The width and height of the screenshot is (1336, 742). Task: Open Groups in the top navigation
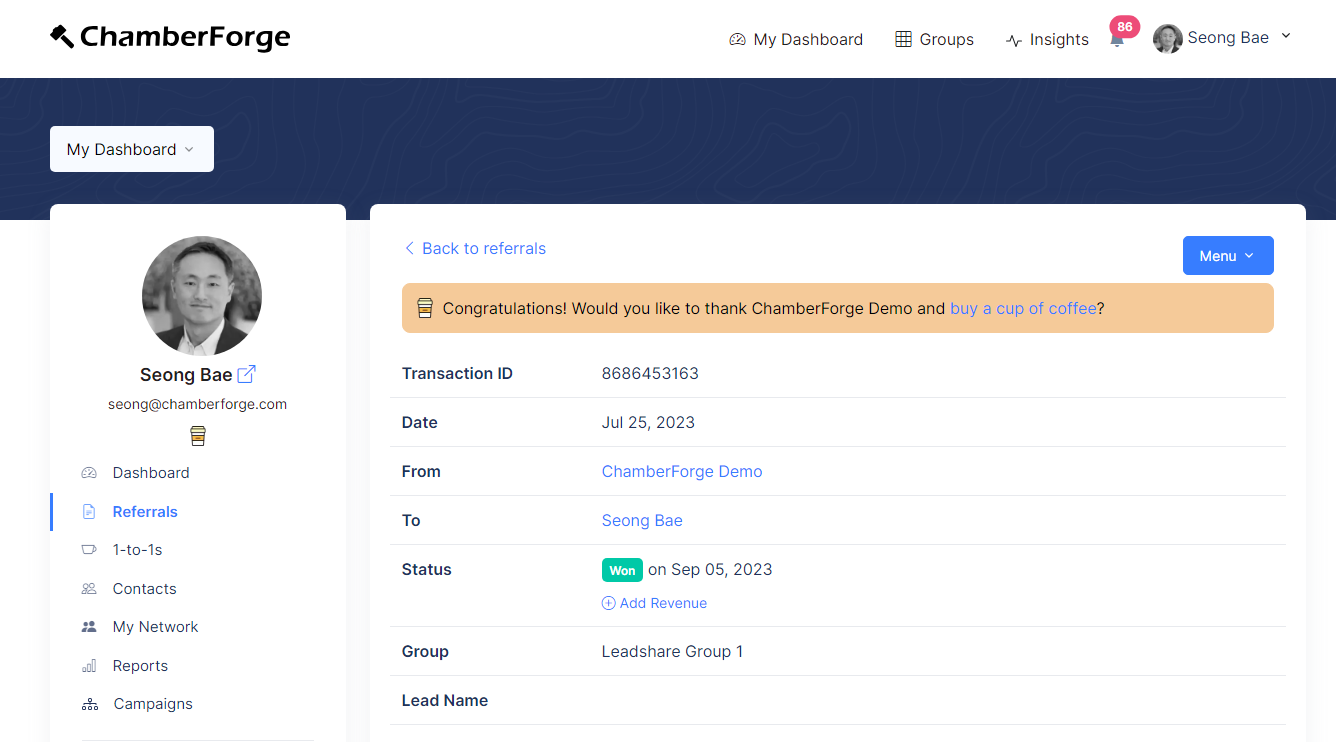tap(934, 40)
